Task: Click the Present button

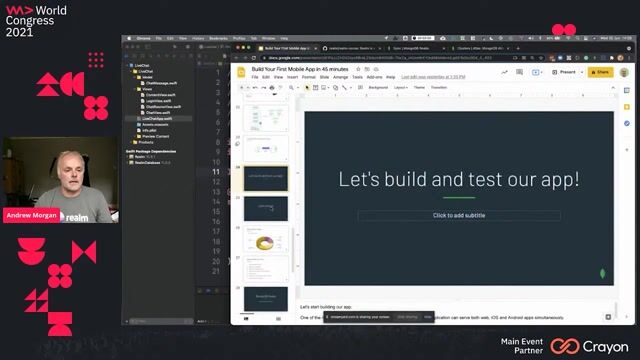Action: coord(564,72)
